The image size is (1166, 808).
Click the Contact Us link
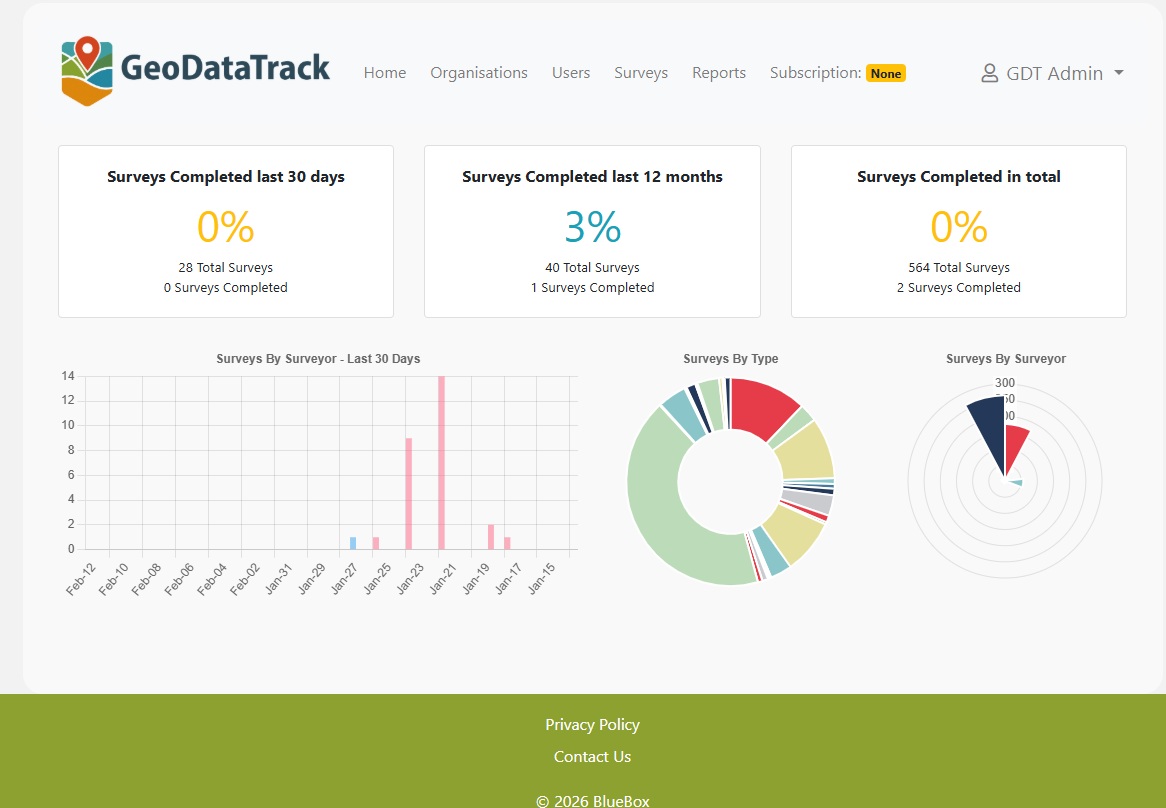click(x=592, y=757)
